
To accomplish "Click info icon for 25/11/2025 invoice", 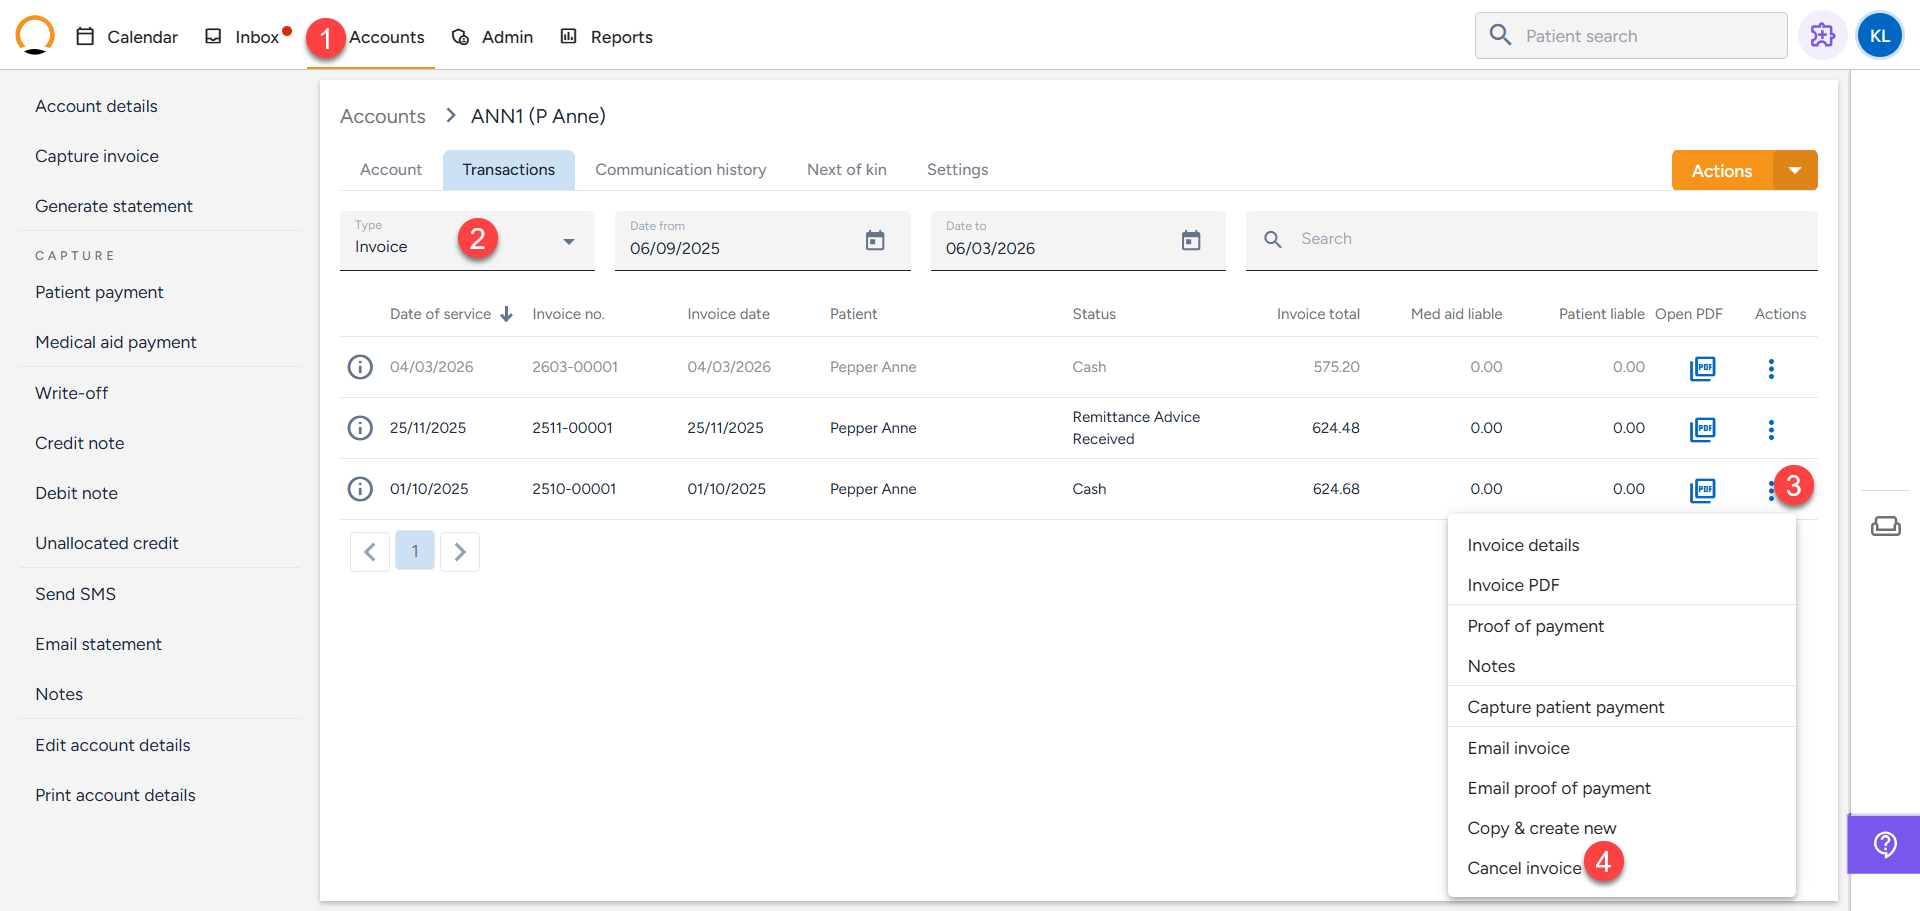I will (360, 428).
